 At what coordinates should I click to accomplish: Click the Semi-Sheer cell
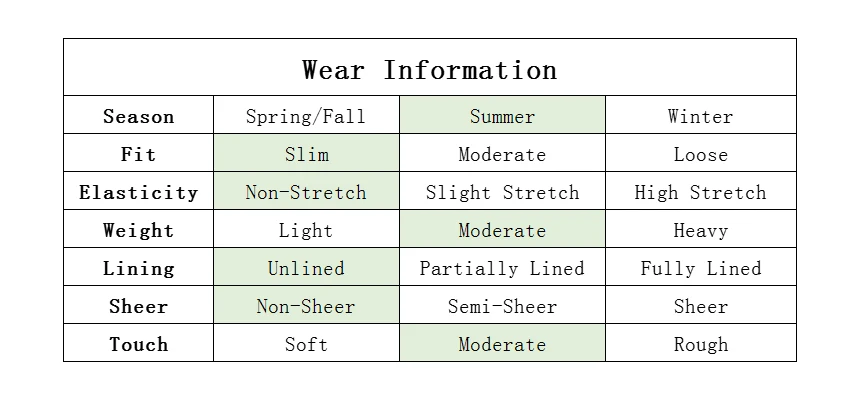502,304
